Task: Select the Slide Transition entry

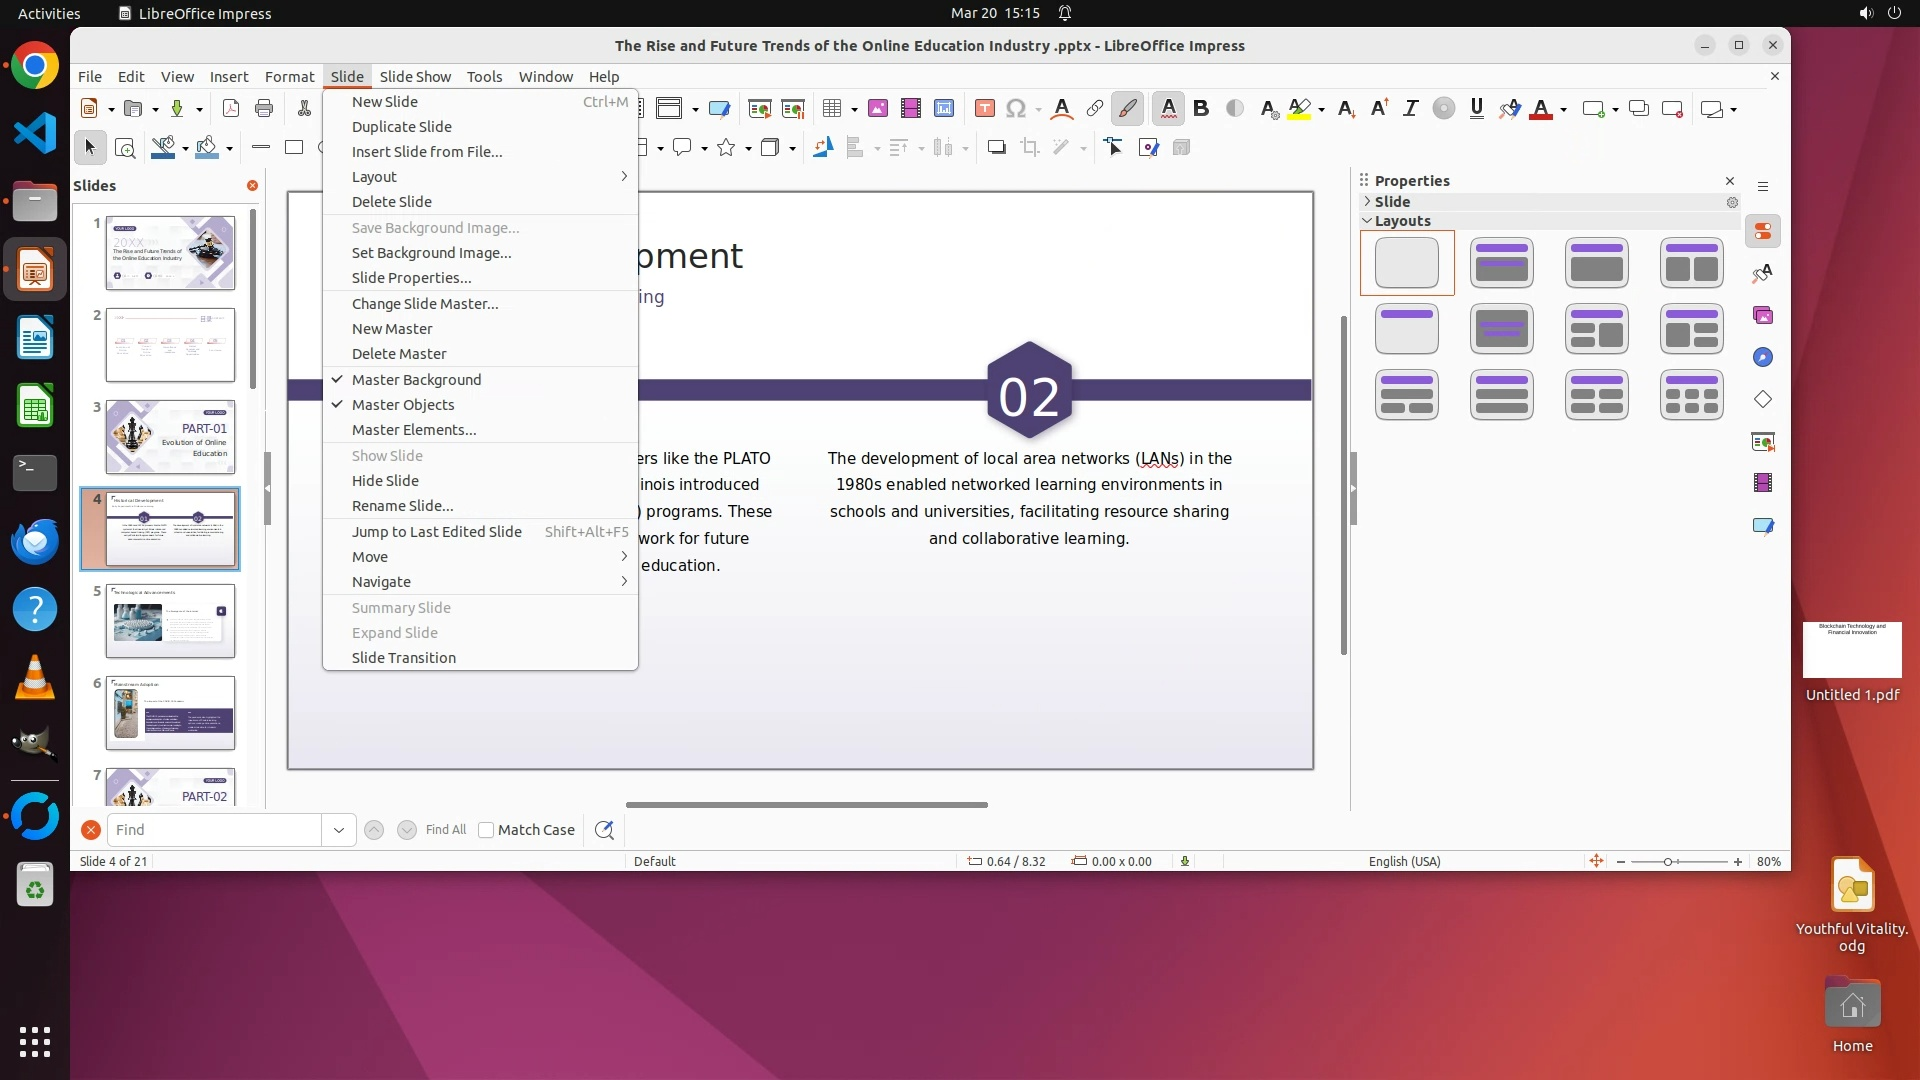Action: pos(403,658)
